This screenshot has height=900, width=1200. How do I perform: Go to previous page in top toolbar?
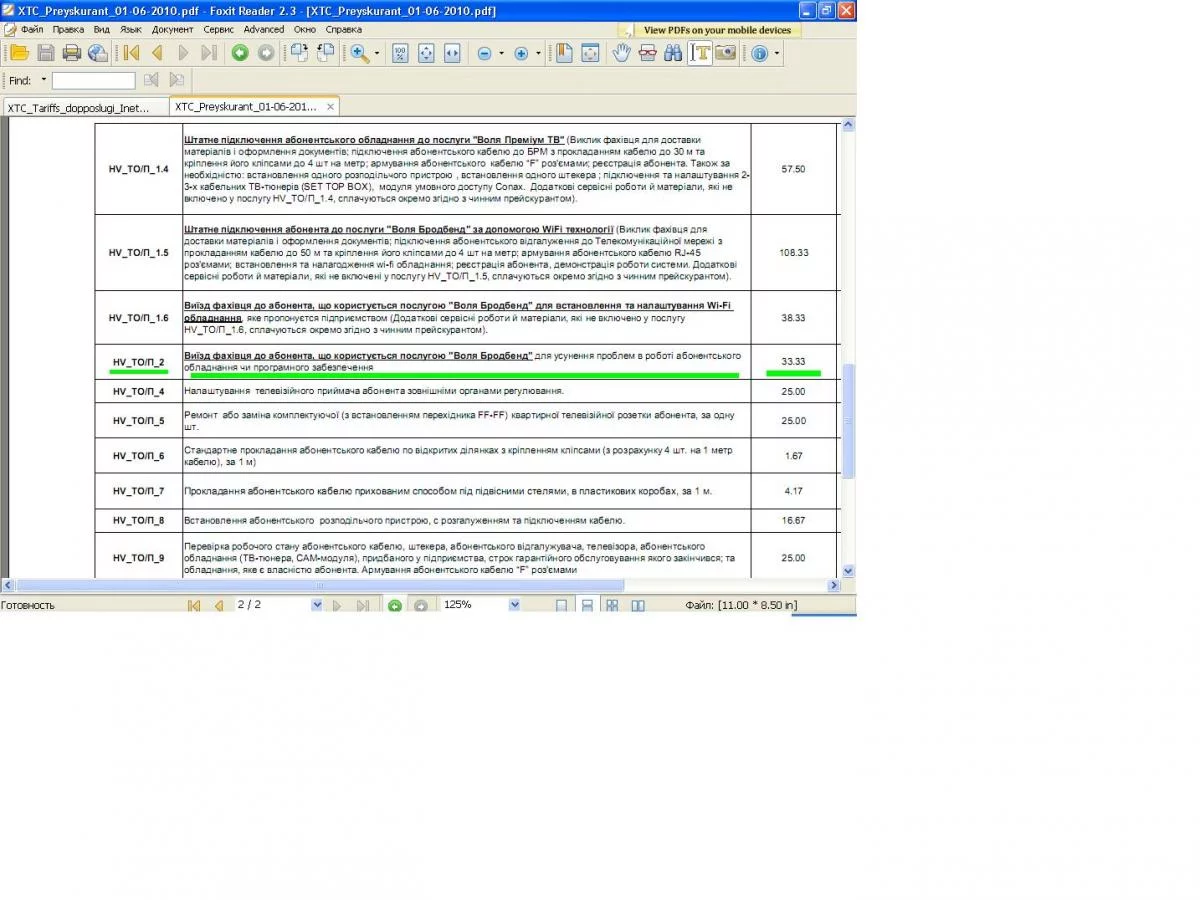click(x=157, y=53)
